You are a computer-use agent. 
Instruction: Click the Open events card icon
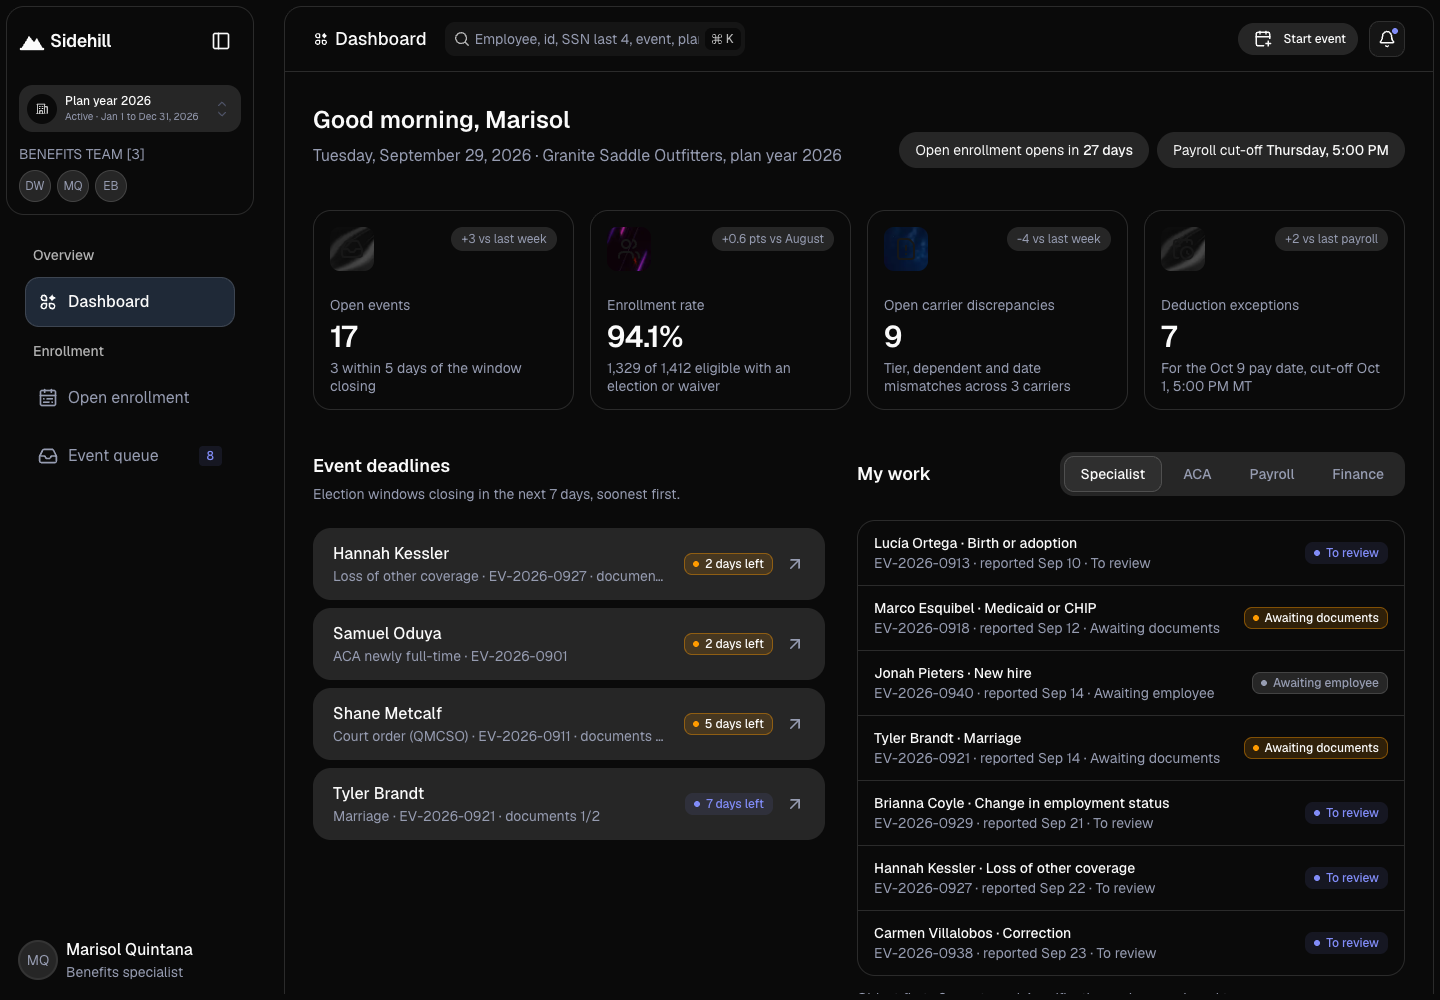click(352, 249)
